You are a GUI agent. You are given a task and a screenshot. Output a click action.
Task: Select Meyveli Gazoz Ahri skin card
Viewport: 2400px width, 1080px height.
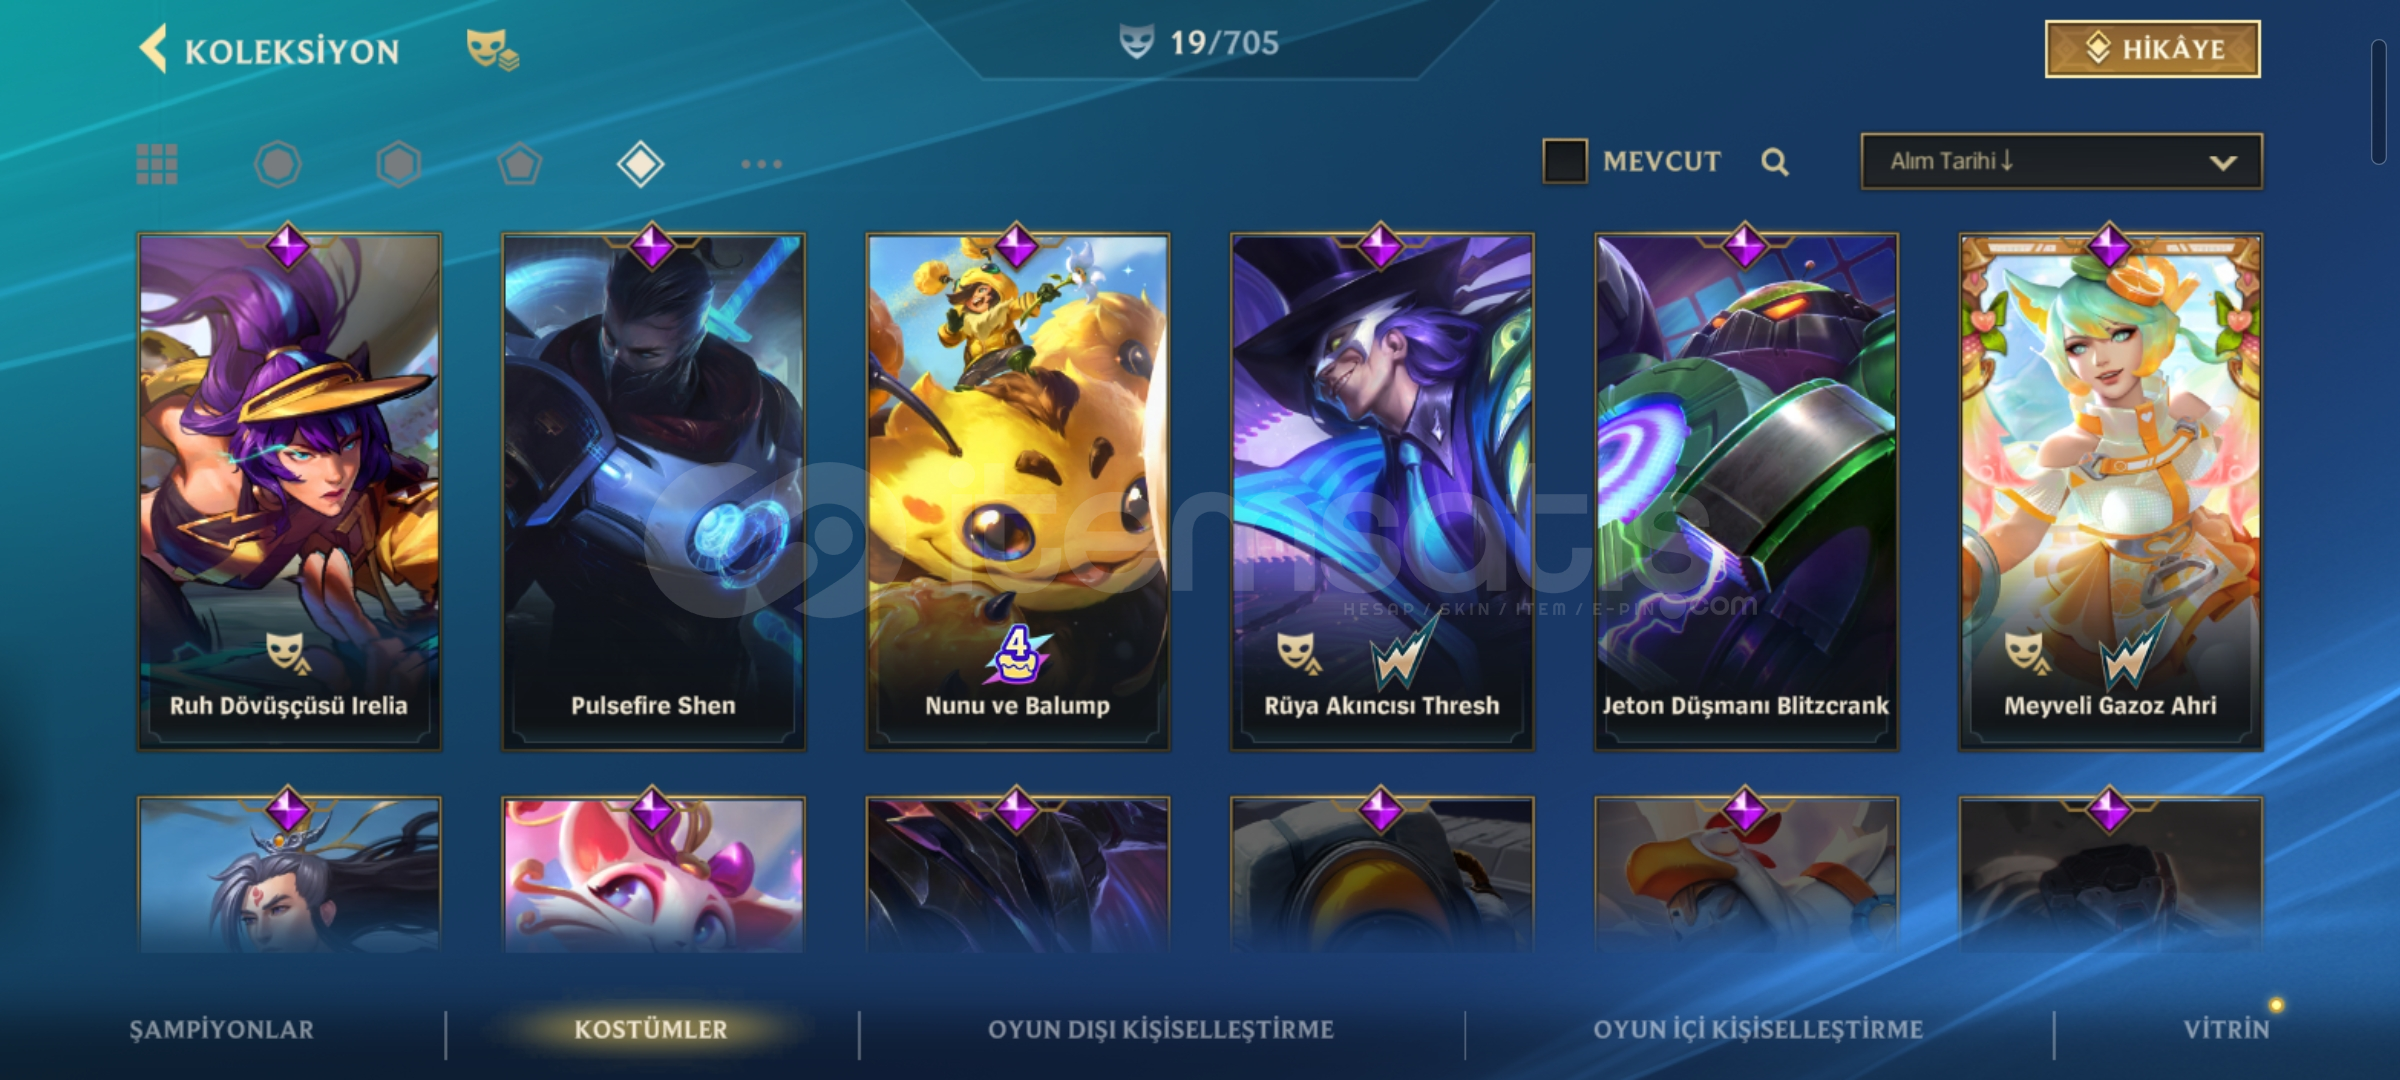tap(2110, 492)
